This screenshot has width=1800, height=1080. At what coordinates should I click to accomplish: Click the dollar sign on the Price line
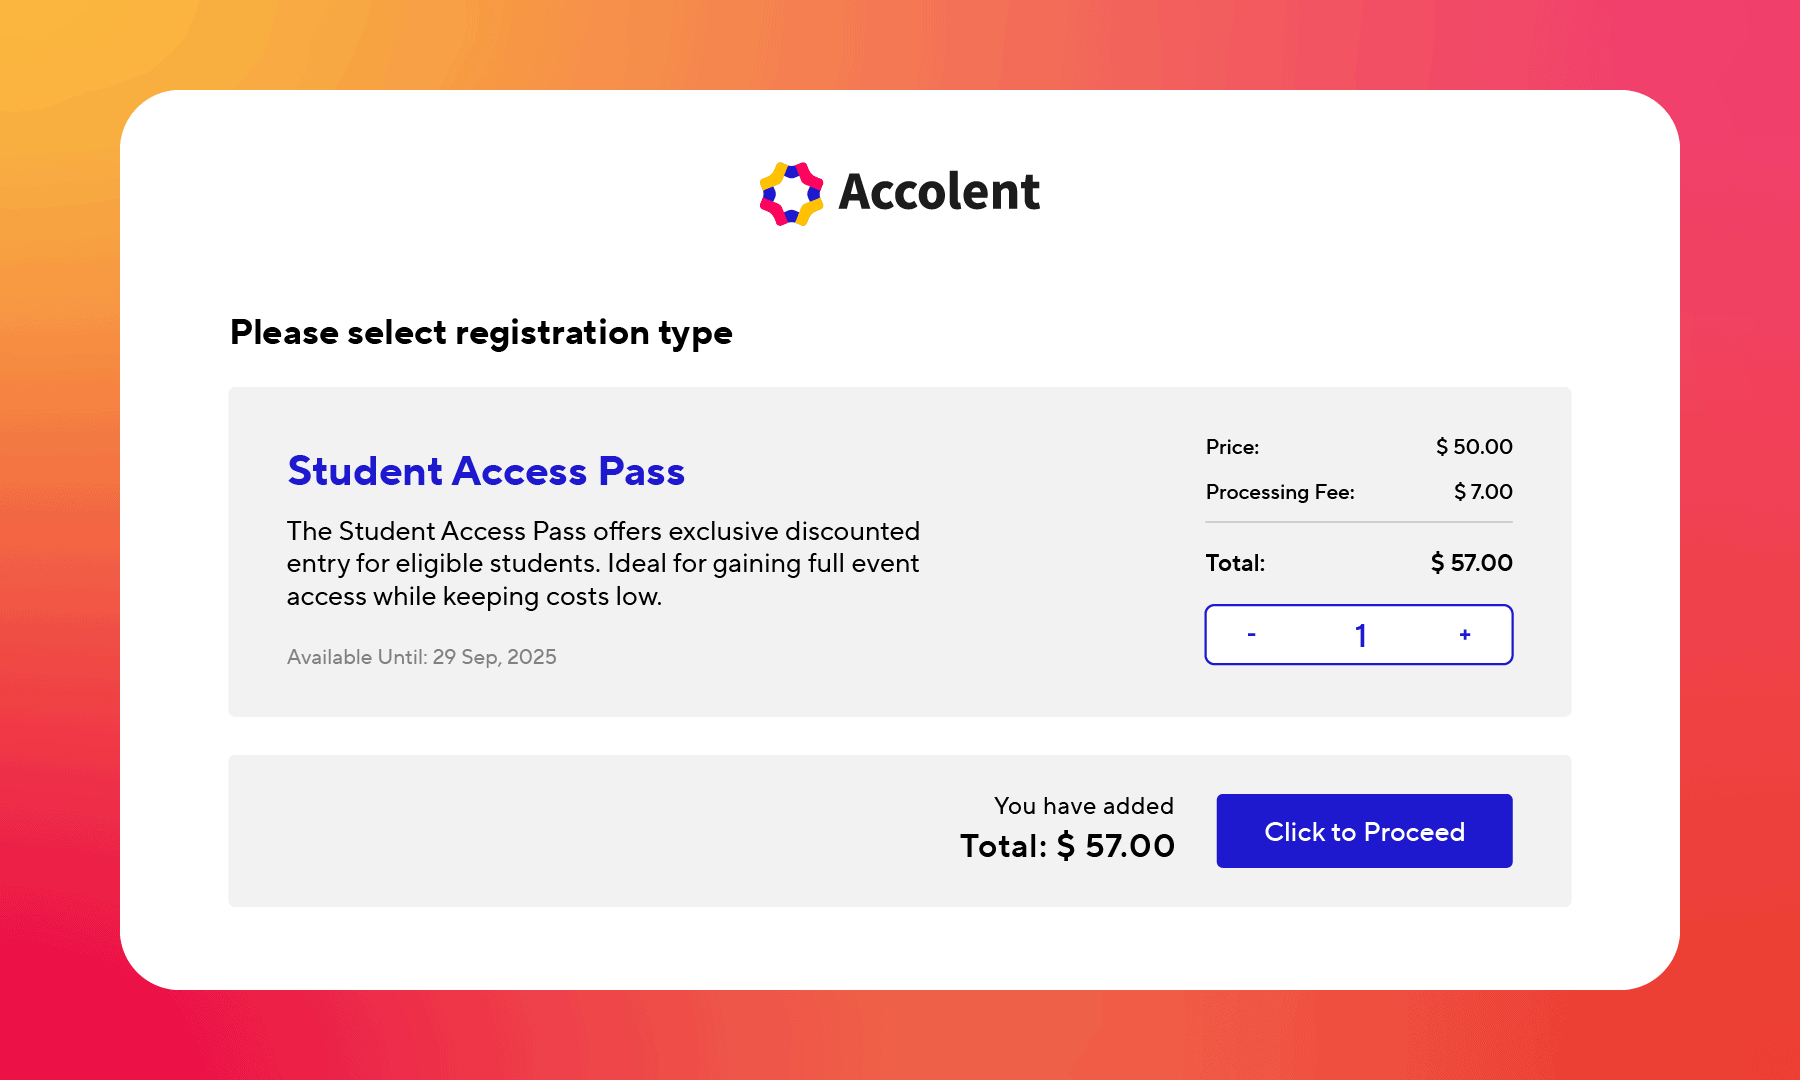pyautogui.click(x=1443, y=447)
